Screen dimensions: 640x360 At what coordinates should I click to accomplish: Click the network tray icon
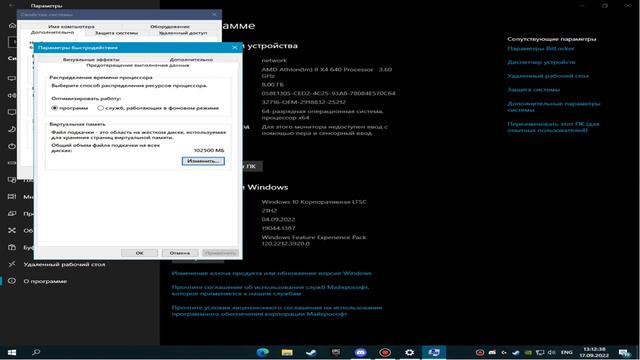[x=540, y=352]
